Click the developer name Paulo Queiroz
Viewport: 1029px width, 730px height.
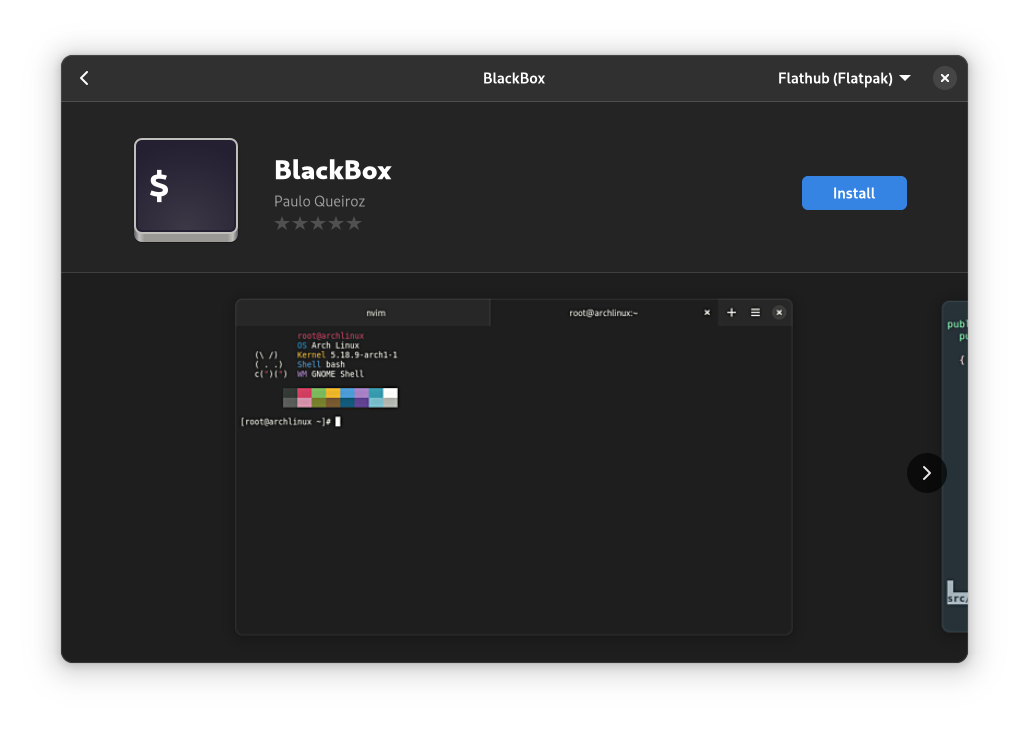pos(320,201)
